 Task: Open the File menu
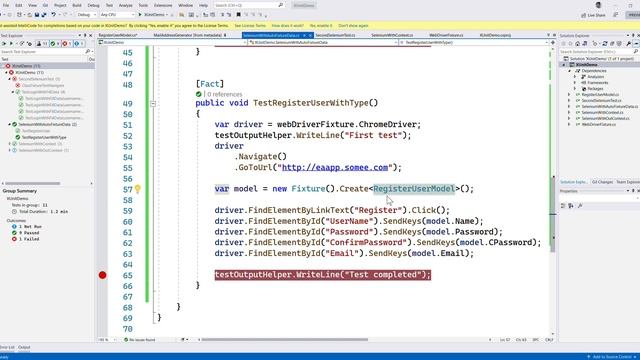(6, 5)
